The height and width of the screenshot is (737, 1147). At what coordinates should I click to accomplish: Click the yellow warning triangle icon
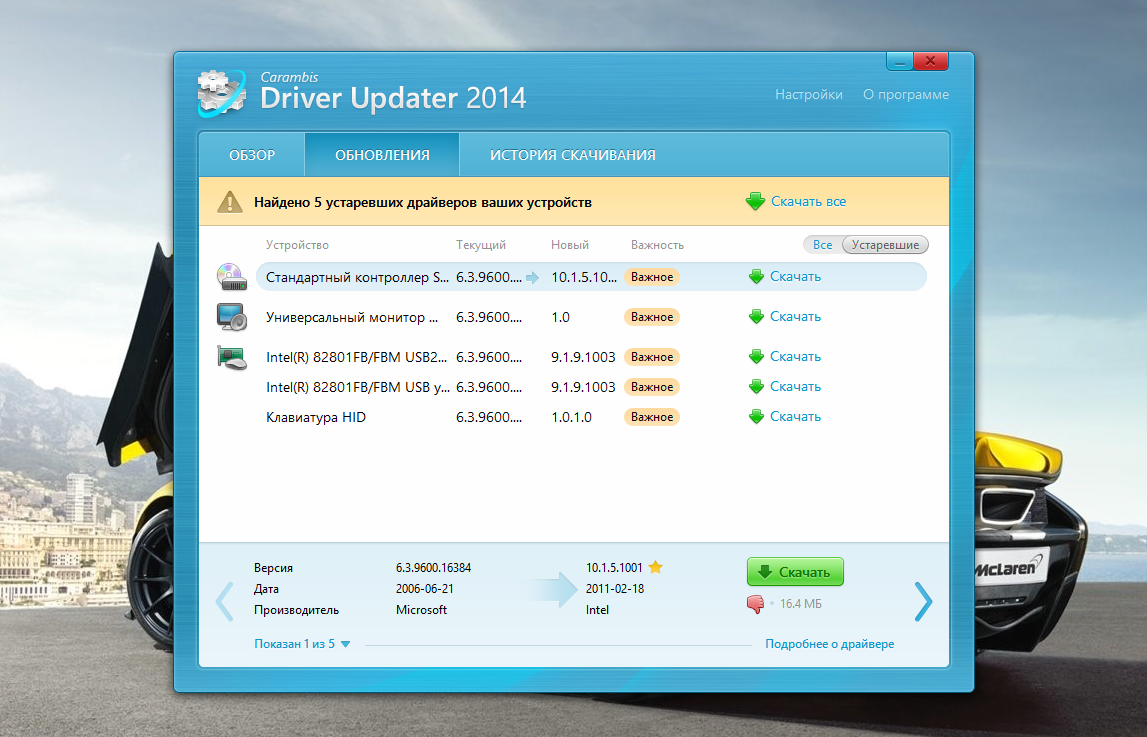pyautogui.click(x=231, y=202)
